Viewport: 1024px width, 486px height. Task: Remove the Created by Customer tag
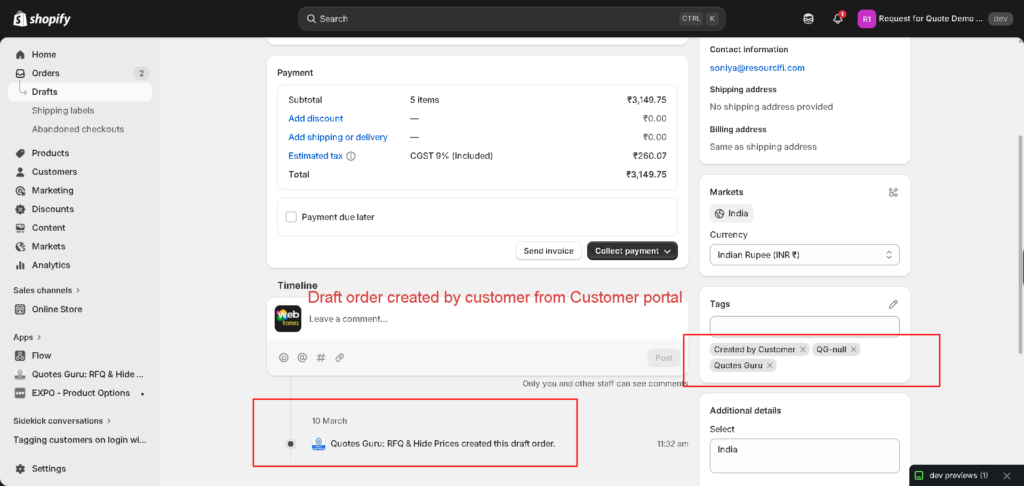coord(803,350)
